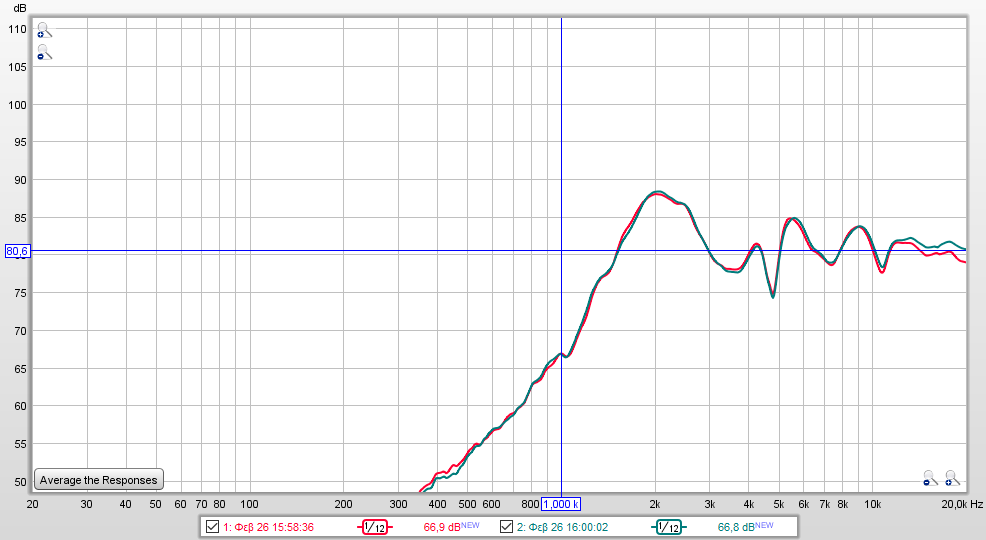The width and height of the screenshot is (986, 540).
Task: Click the red 1/12 smoothing trace icon
Action: 375,527
